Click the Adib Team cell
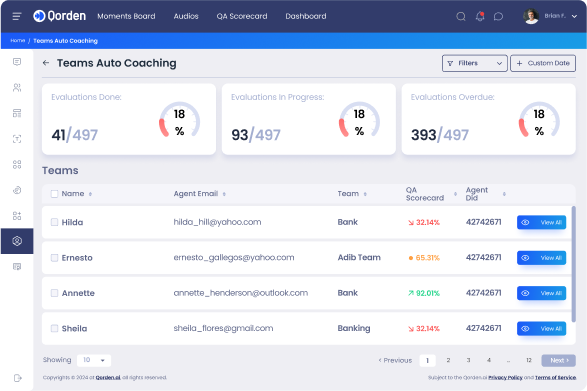 [x=359, y=257]
